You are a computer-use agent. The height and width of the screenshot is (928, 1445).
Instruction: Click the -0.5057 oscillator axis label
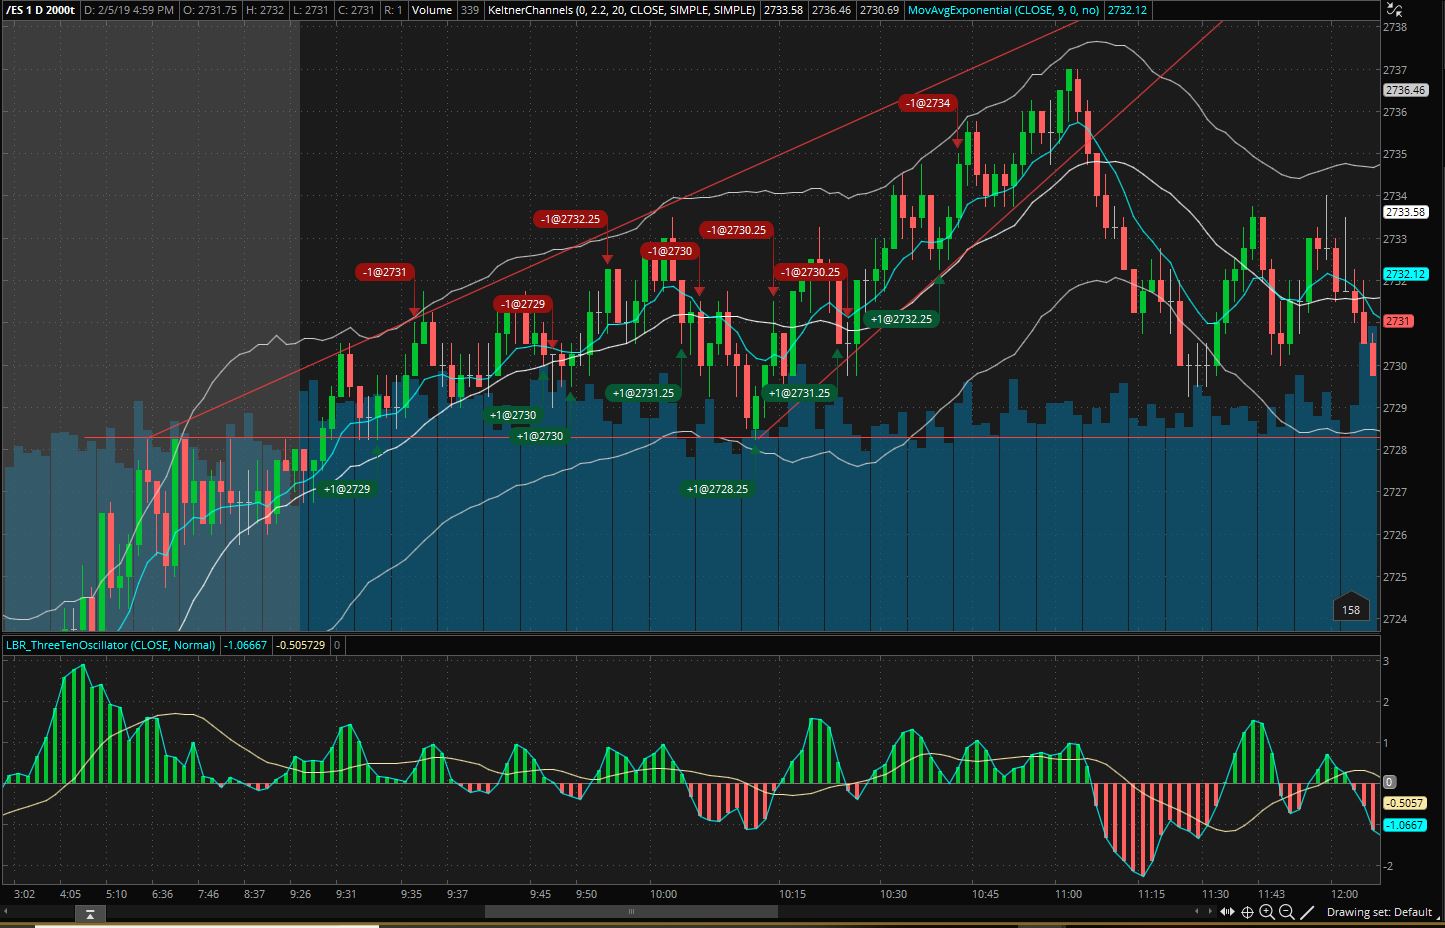pyautogui.click(x=1403, y=803)
